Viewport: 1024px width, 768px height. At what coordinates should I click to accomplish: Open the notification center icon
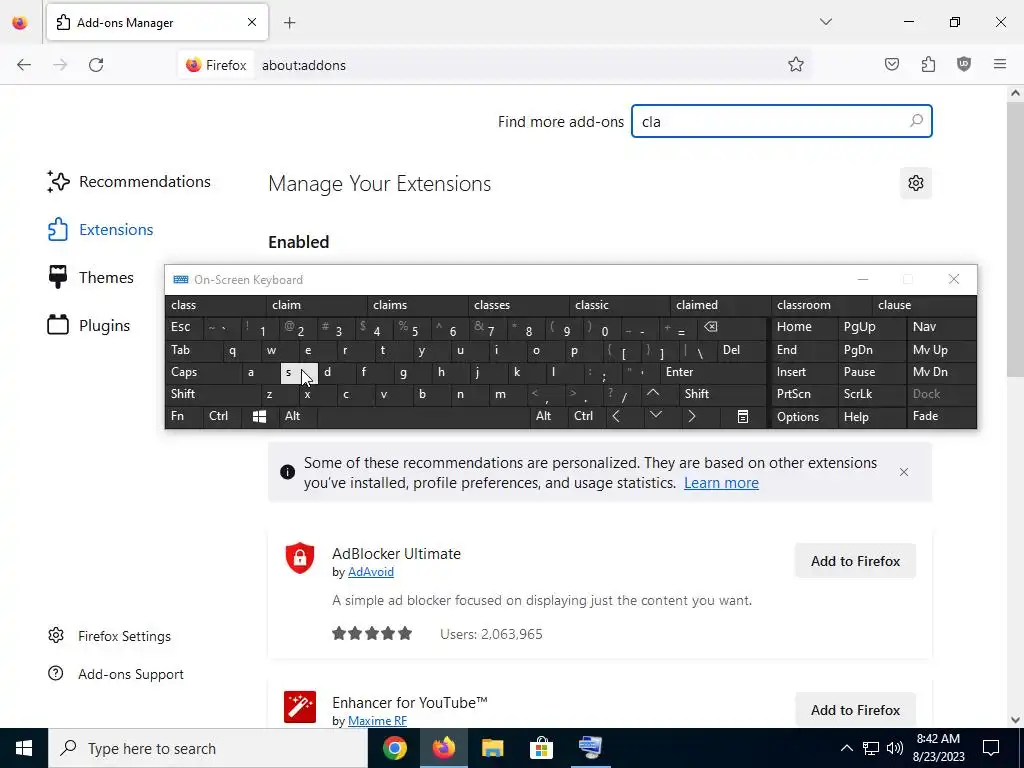click(x=991, y=748)
